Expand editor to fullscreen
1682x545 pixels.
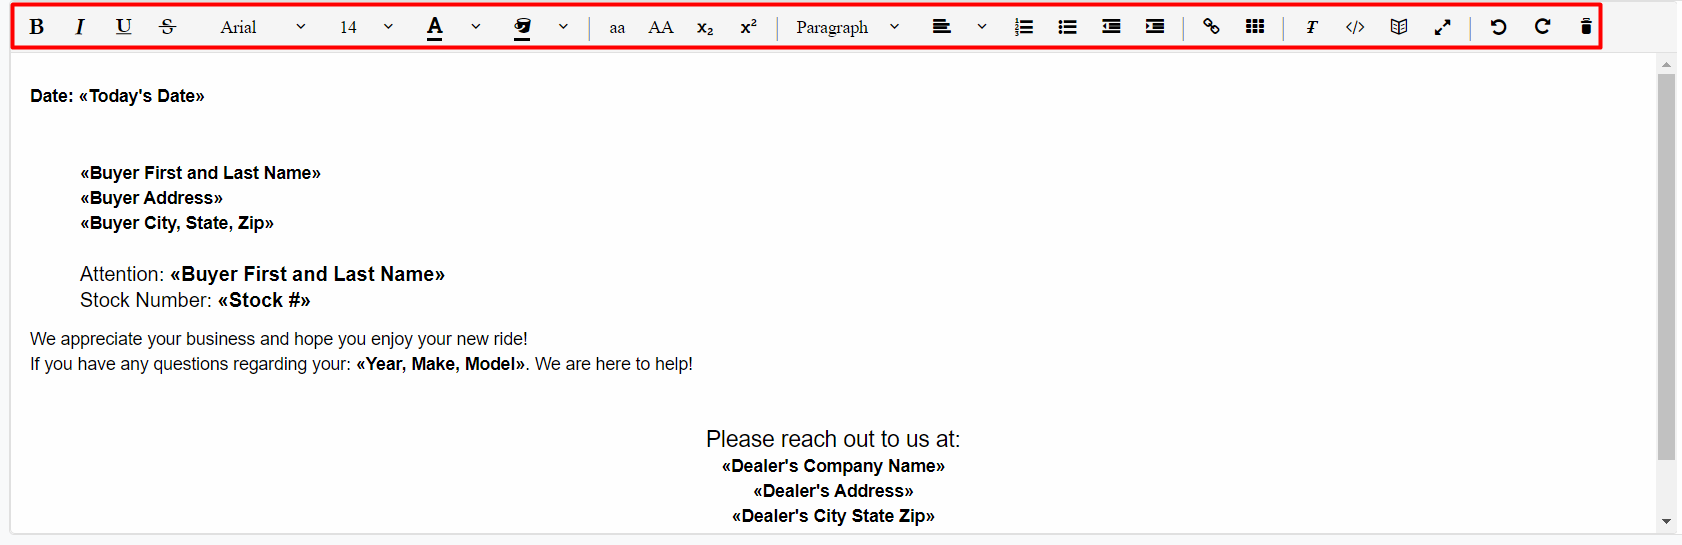point(1442,27)
